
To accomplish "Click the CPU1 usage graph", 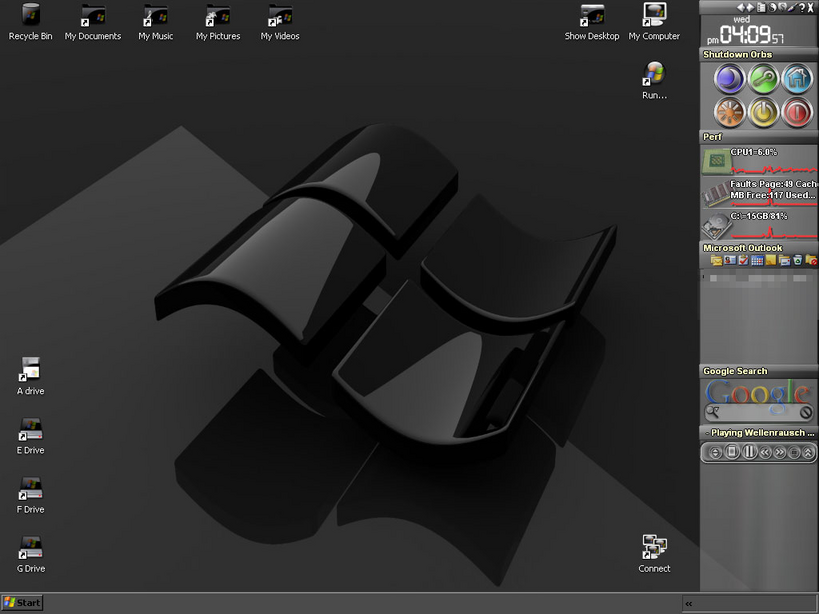I will click(771, 166).
